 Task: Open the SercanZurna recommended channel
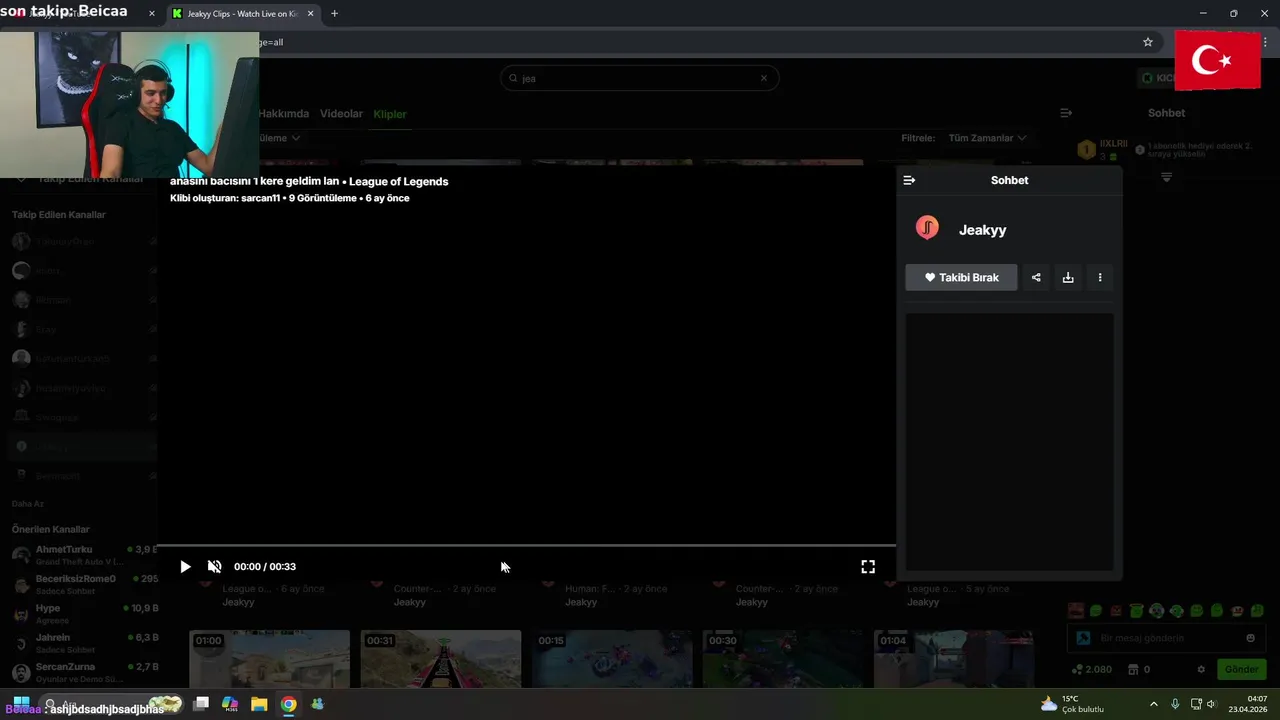pyautogui.click(x=83, y=672)
